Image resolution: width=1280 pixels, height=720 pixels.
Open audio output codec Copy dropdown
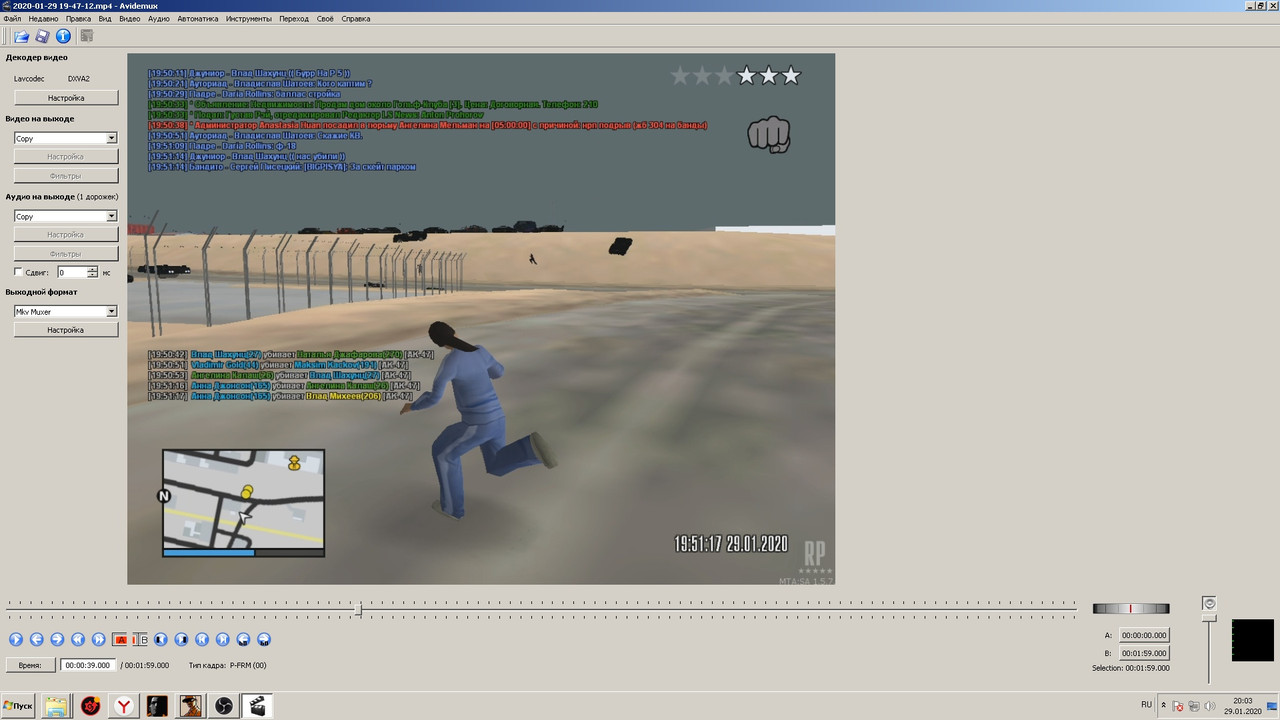coord(65,216)
